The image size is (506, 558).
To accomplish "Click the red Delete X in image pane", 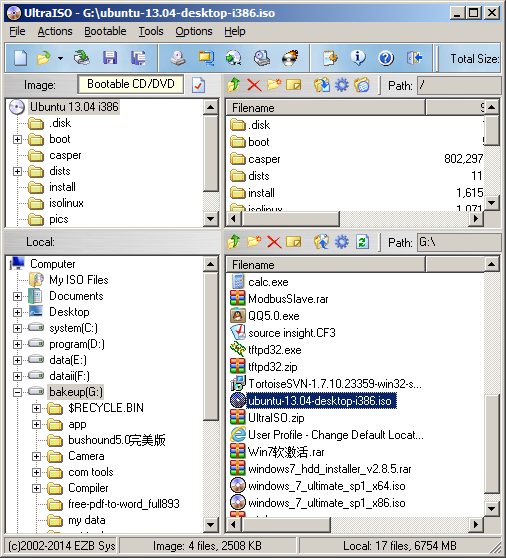I will click(254, 85).
